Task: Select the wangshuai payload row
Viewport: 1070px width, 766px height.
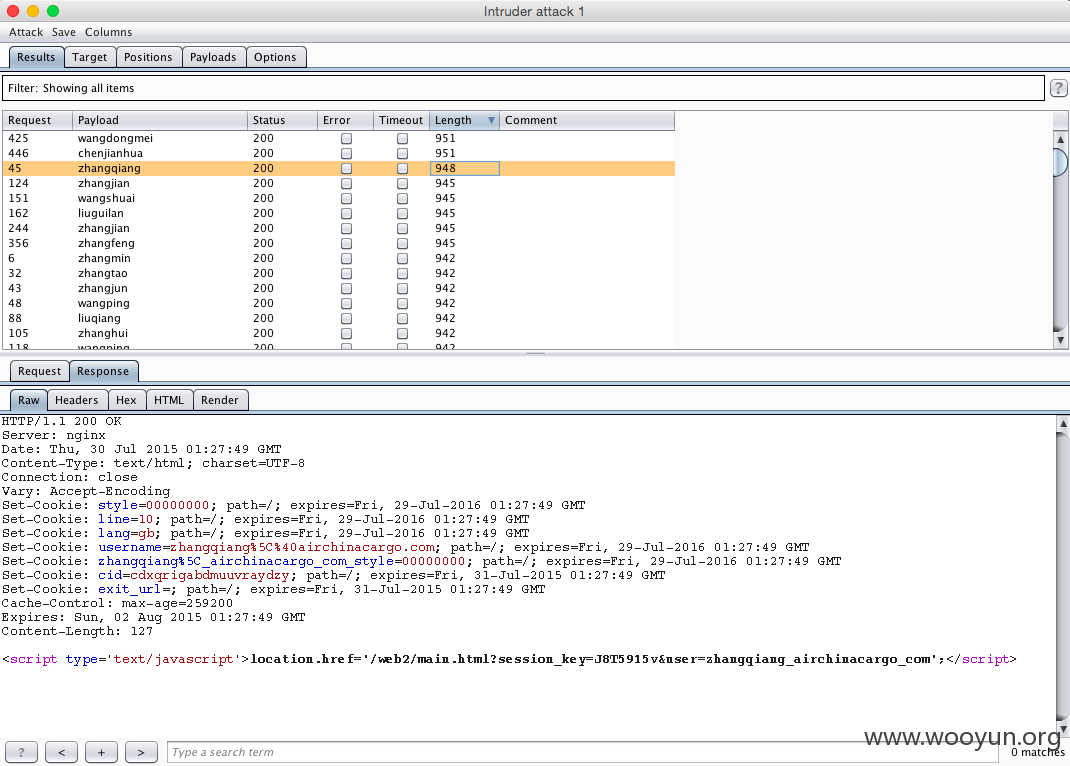Action: point(338,198)
